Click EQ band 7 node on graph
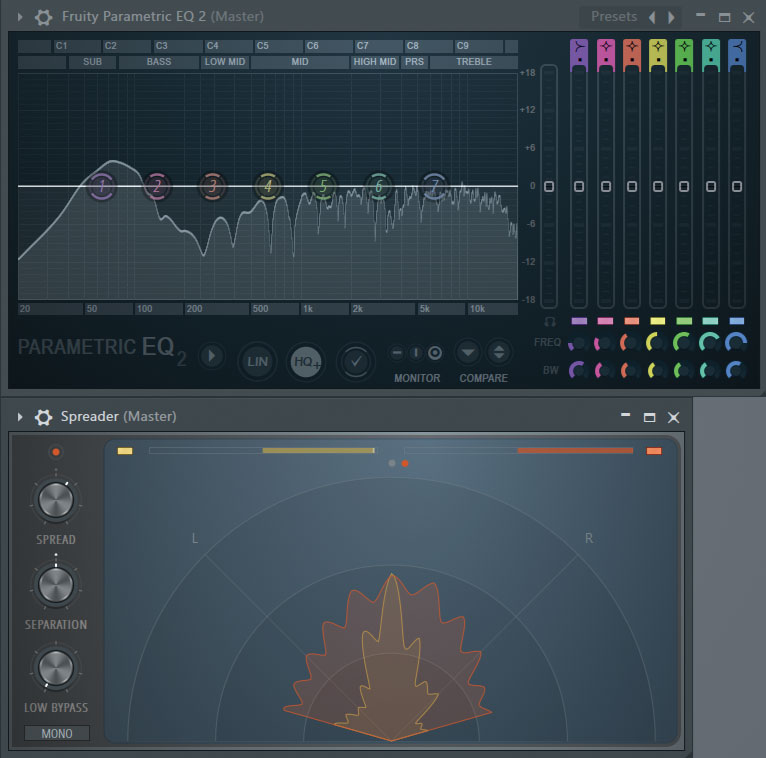 434,186
